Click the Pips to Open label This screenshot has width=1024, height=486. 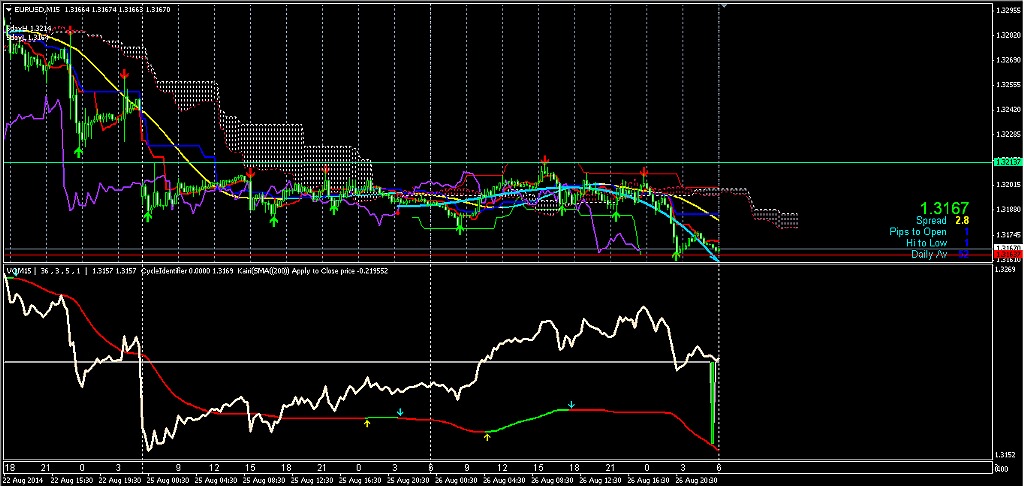918,232
